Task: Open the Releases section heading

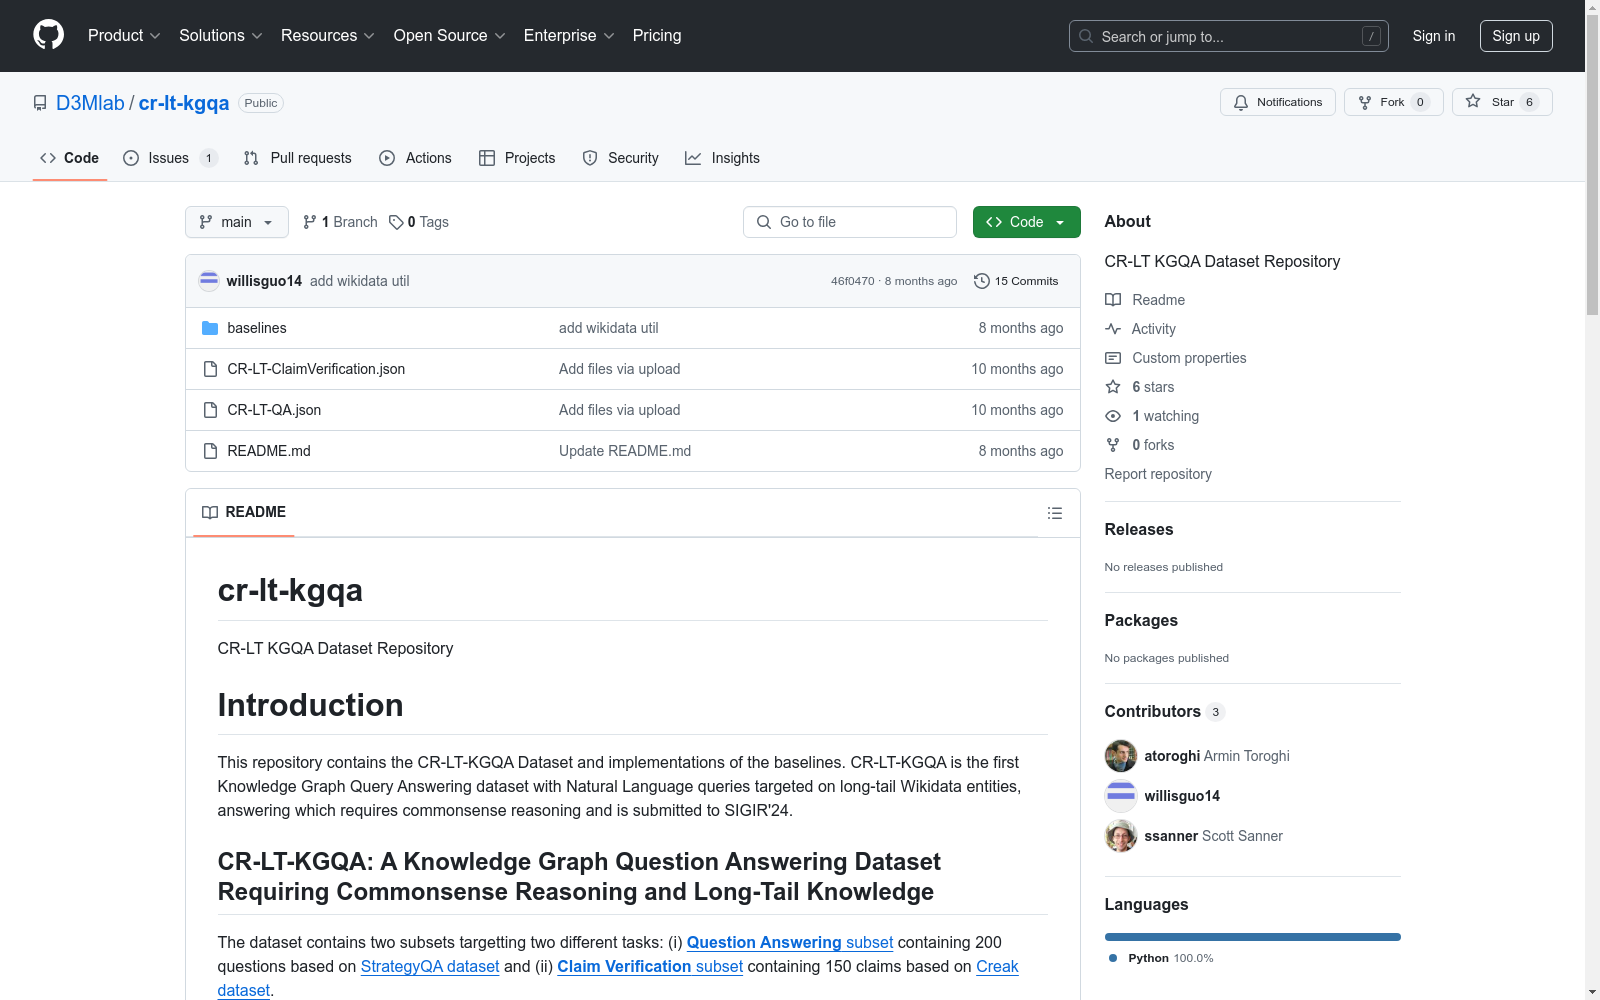Action: click(x=1139, y=529)
